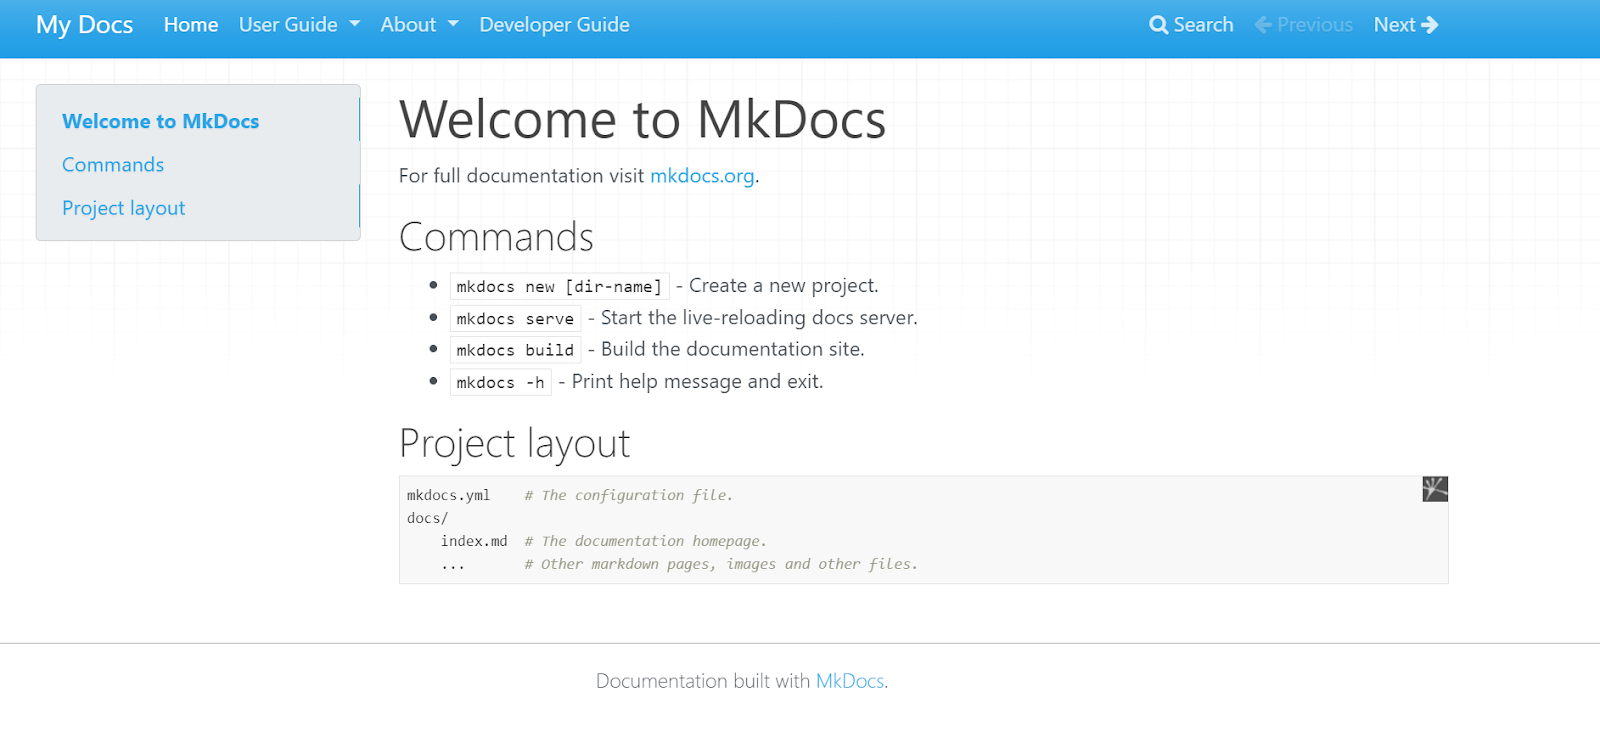Screen dimensions: 1600x754
Task: Click '# The documentation homepage.' comment
Action: (646, 541)
